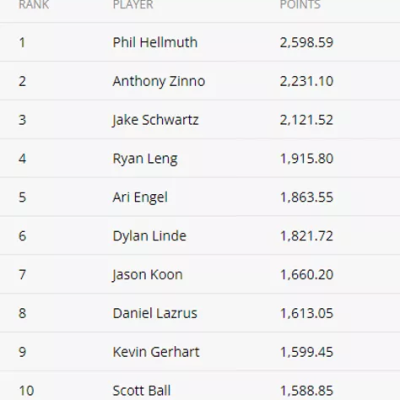Select the 2,598.59 points value

[307, 42]
